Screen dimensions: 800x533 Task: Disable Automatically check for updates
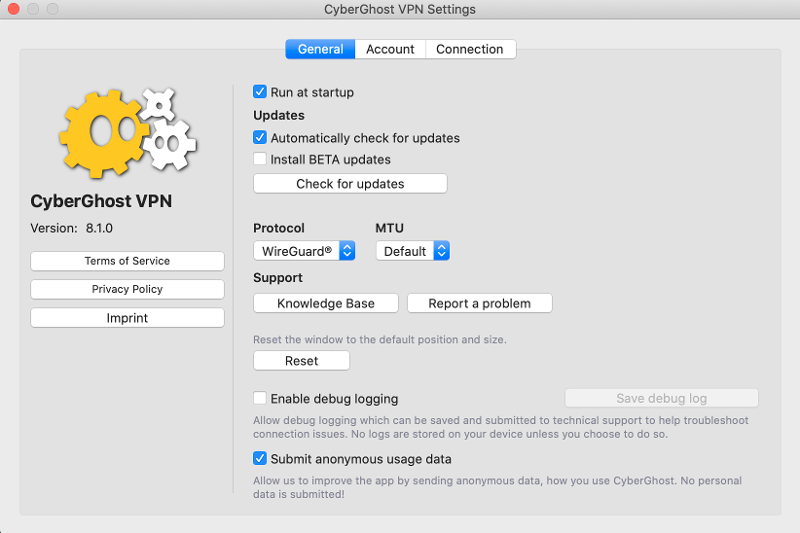click(260, 138)
